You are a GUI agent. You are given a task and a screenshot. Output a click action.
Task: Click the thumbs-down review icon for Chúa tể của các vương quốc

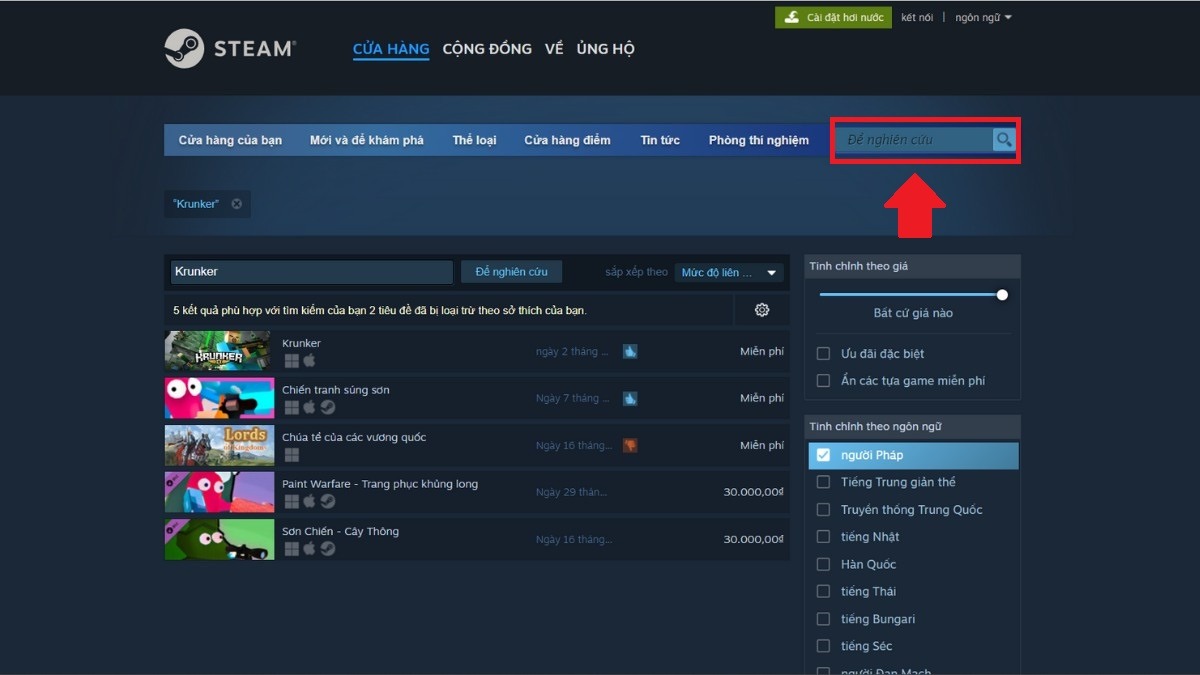[x=630, y=445]
